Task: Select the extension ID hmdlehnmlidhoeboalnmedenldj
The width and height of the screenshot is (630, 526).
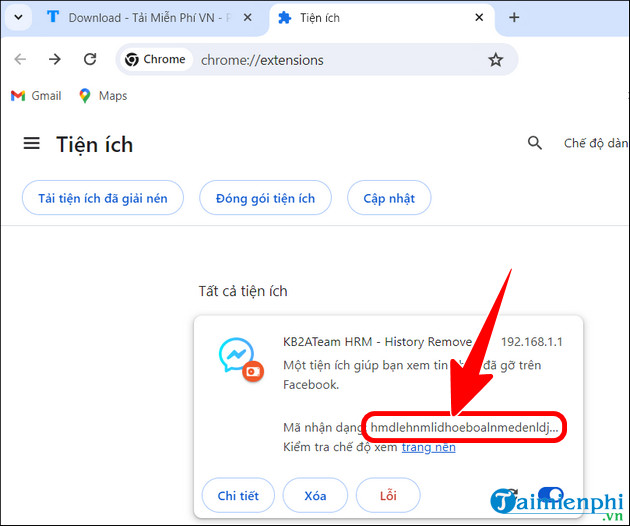Action: pos(464,427)
